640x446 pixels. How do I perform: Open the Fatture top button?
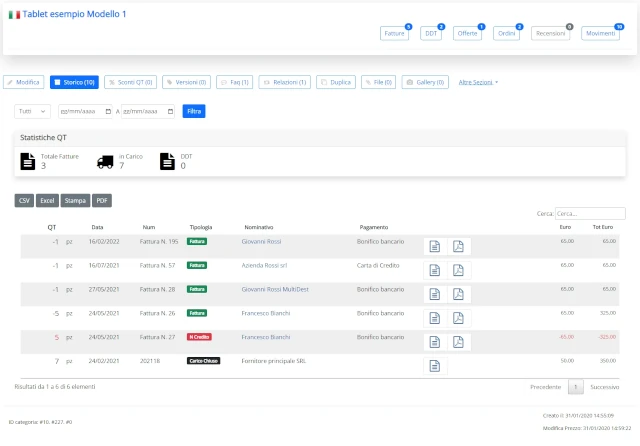point(394,33)
